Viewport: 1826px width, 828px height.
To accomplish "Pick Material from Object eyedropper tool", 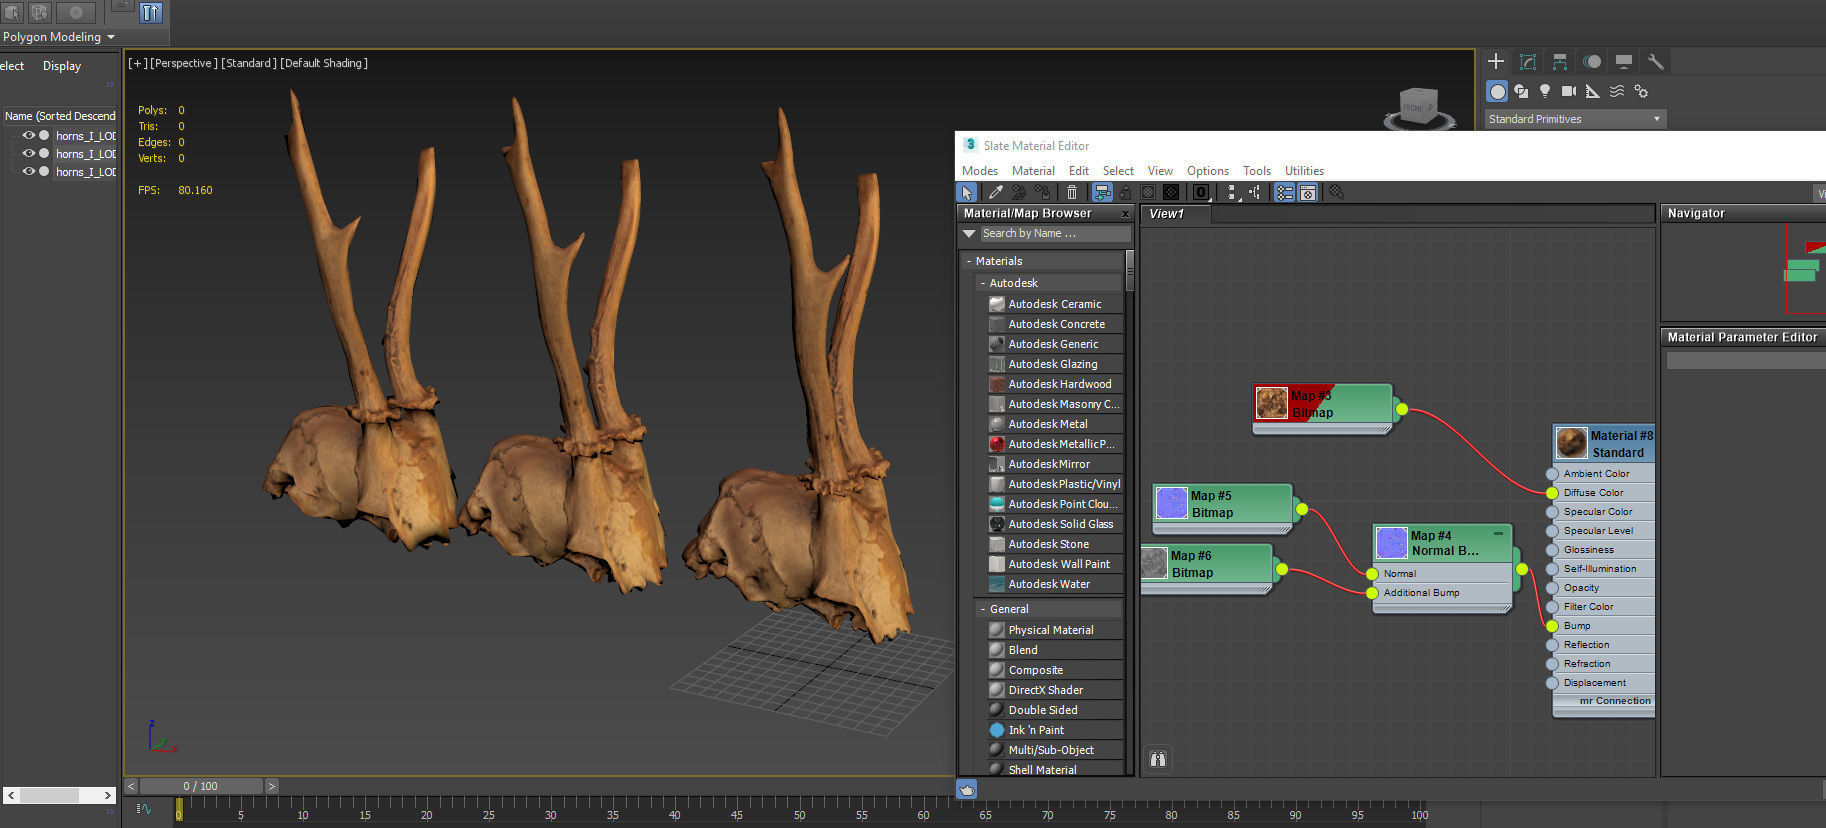I will pos(996,192).
